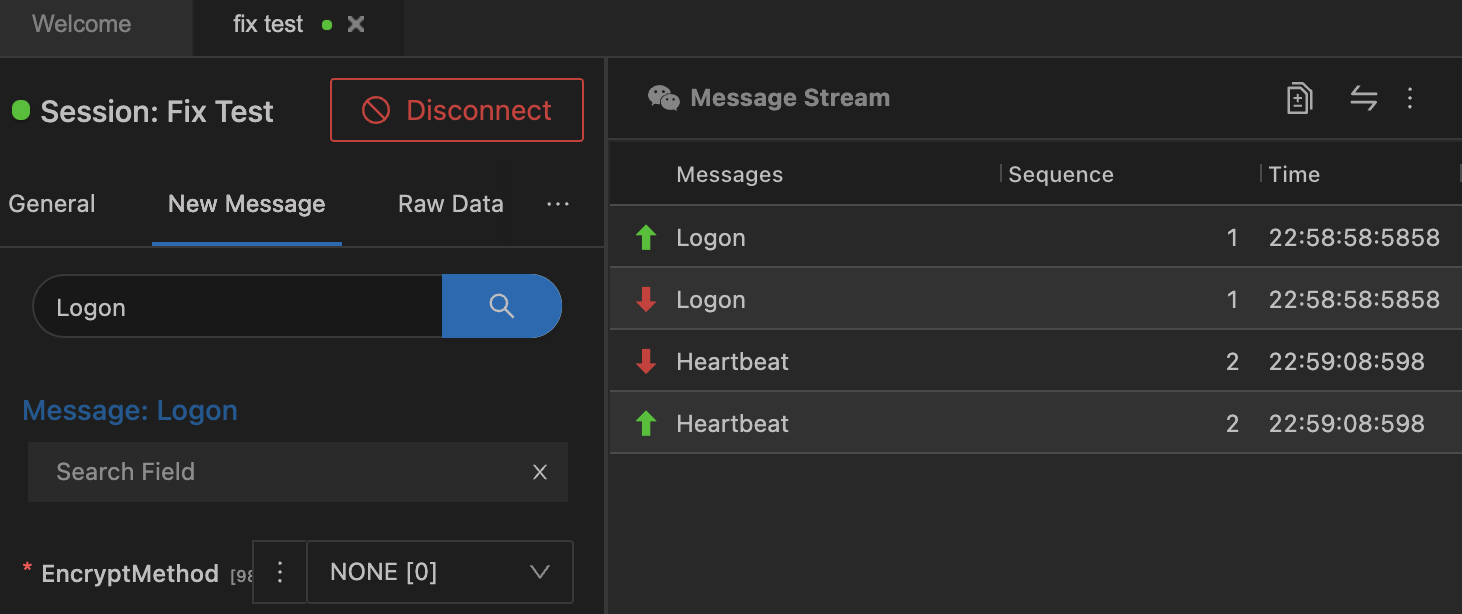Open the Raw Data tab
Viewport: 1462px width, 614px height.
click(451, 204)
